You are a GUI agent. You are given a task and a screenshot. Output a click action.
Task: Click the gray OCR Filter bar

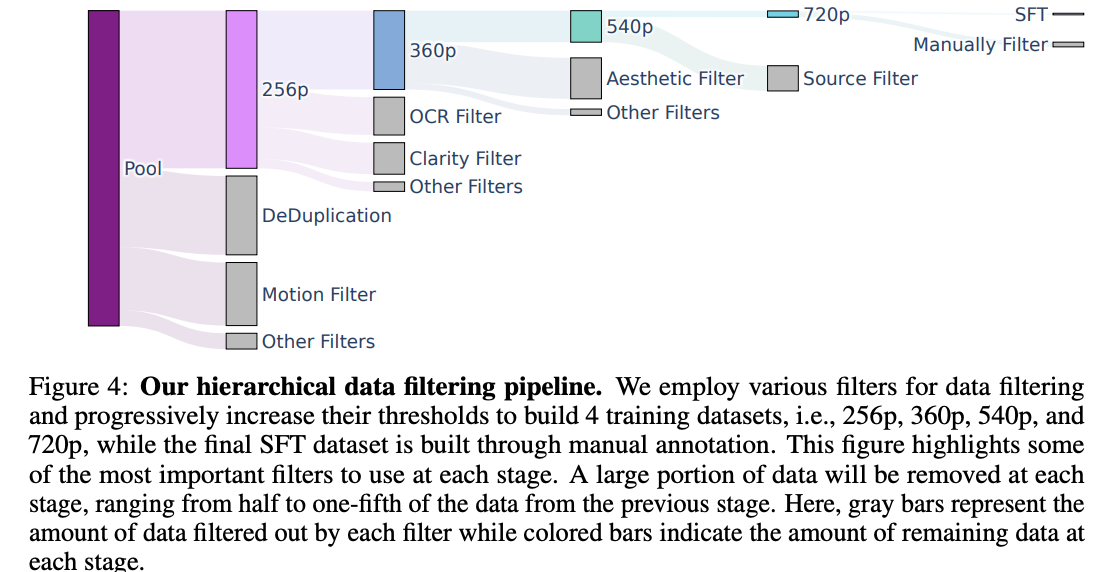pyautogui.click(x=389, y=116)
